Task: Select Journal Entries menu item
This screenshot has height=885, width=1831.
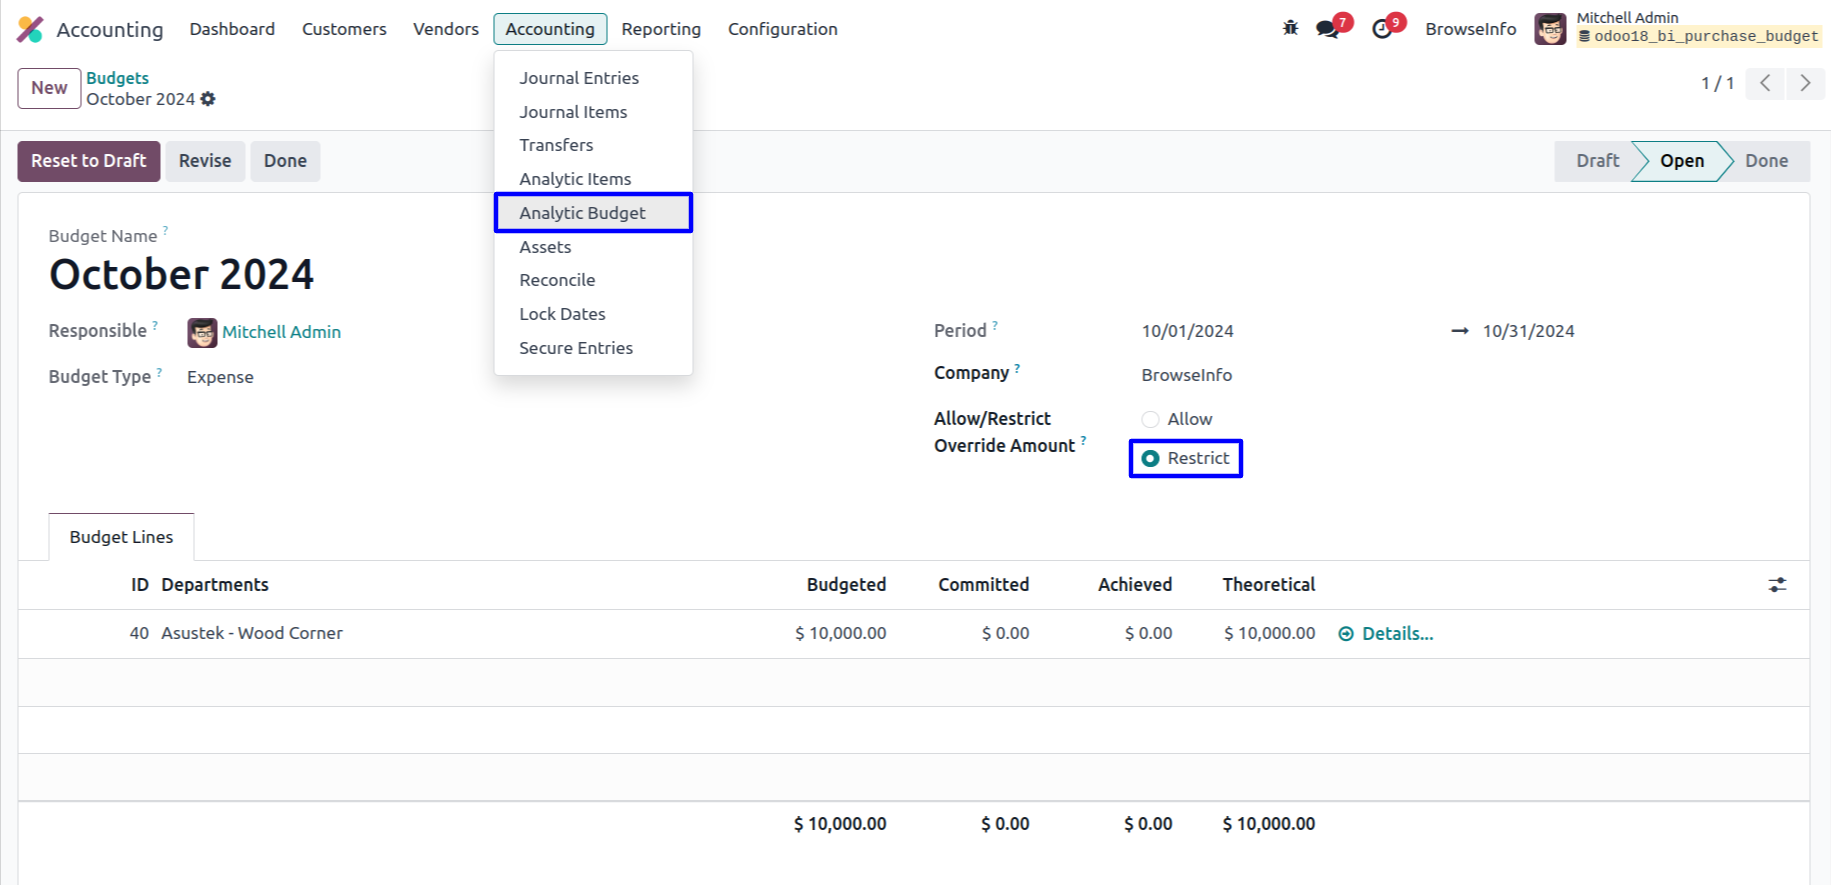Action: point(578,78)
